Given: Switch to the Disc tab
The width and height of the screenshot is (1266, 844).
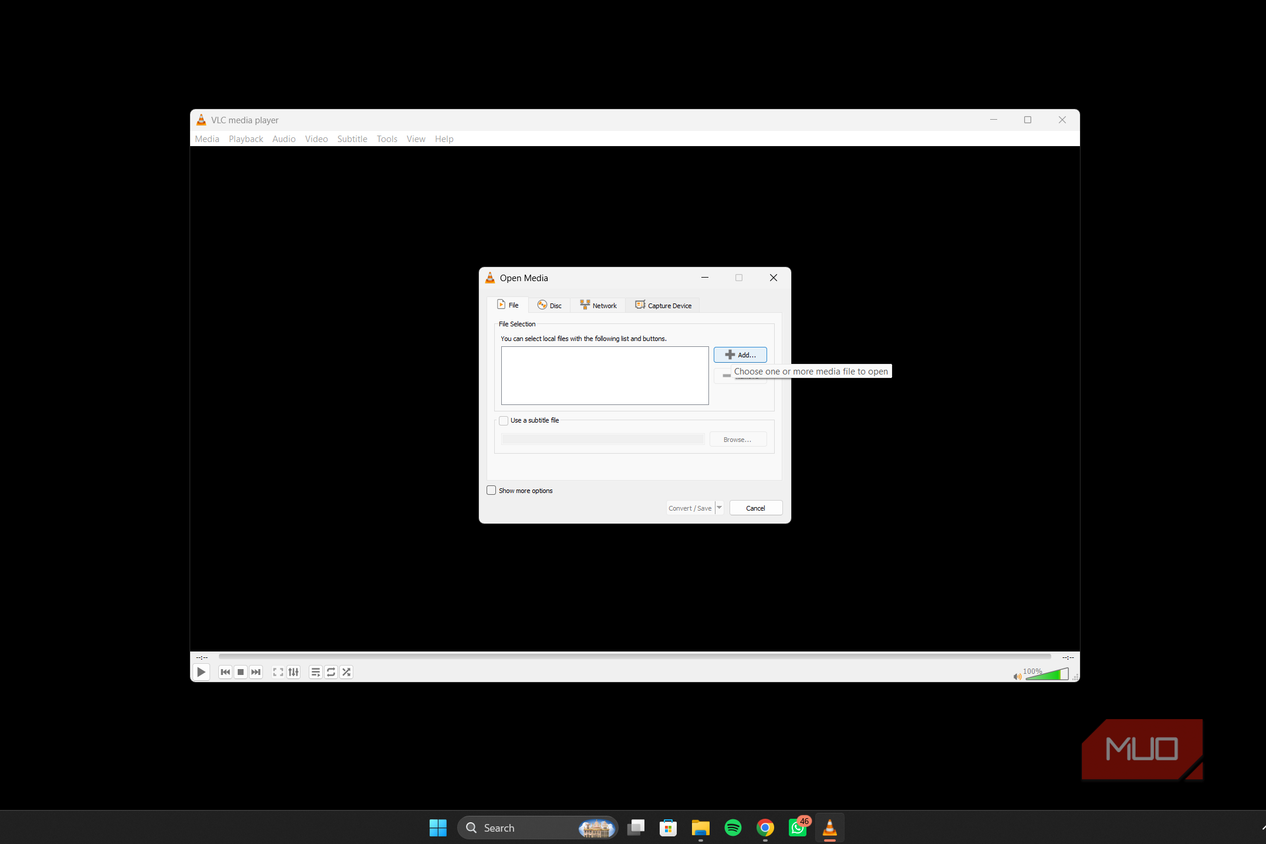Looking at the screenshot, I should (x=549, y=305).
